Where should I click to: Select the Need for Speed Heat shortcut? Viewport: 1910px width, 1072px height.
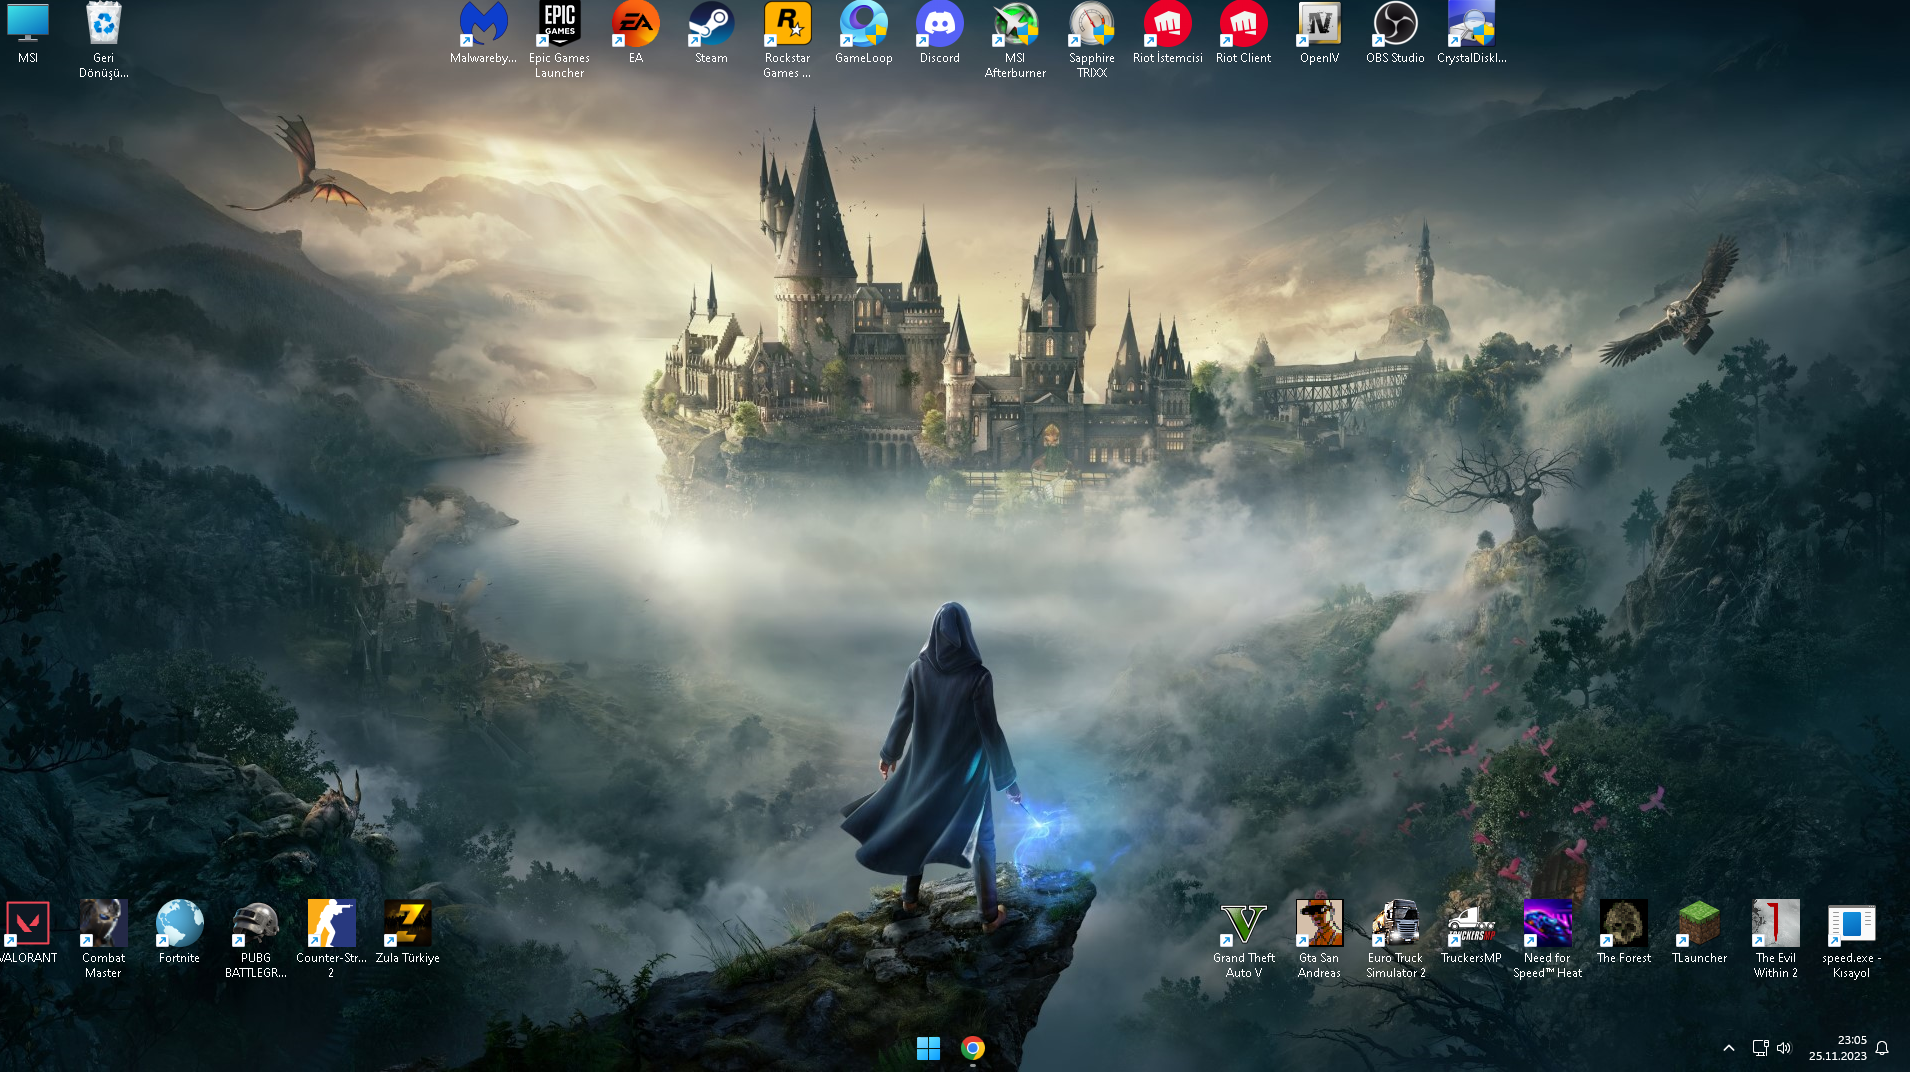pos(1548,939)
